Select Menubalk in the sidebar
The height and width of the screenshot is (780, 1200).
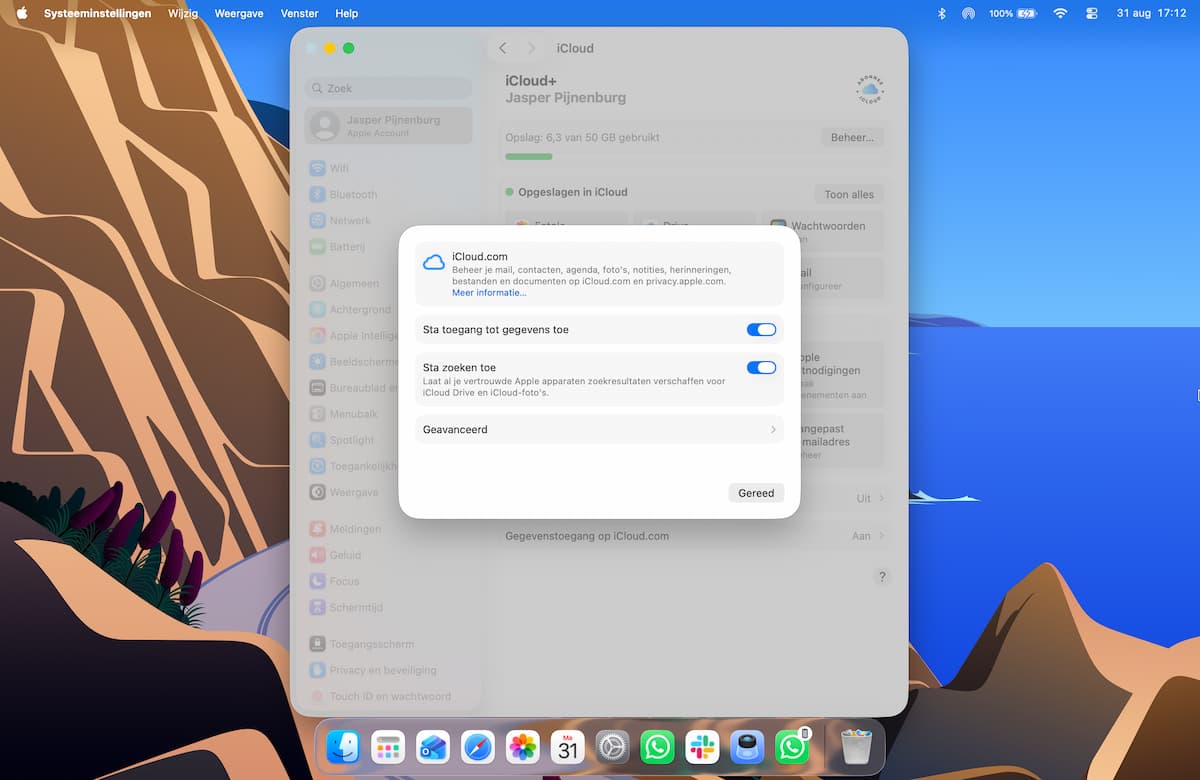tap(352, 414)
